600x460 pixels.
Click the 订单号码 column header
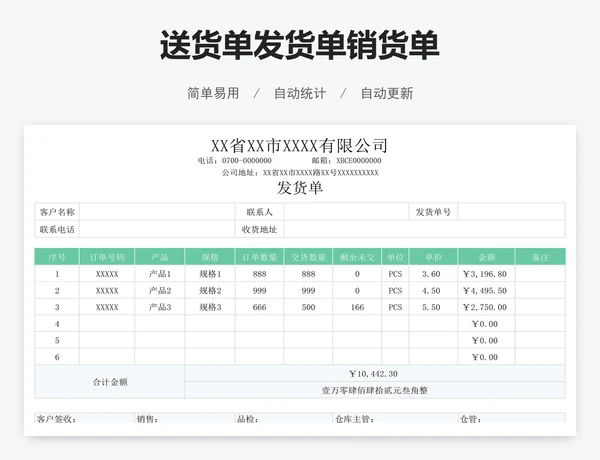pos(107,257)
